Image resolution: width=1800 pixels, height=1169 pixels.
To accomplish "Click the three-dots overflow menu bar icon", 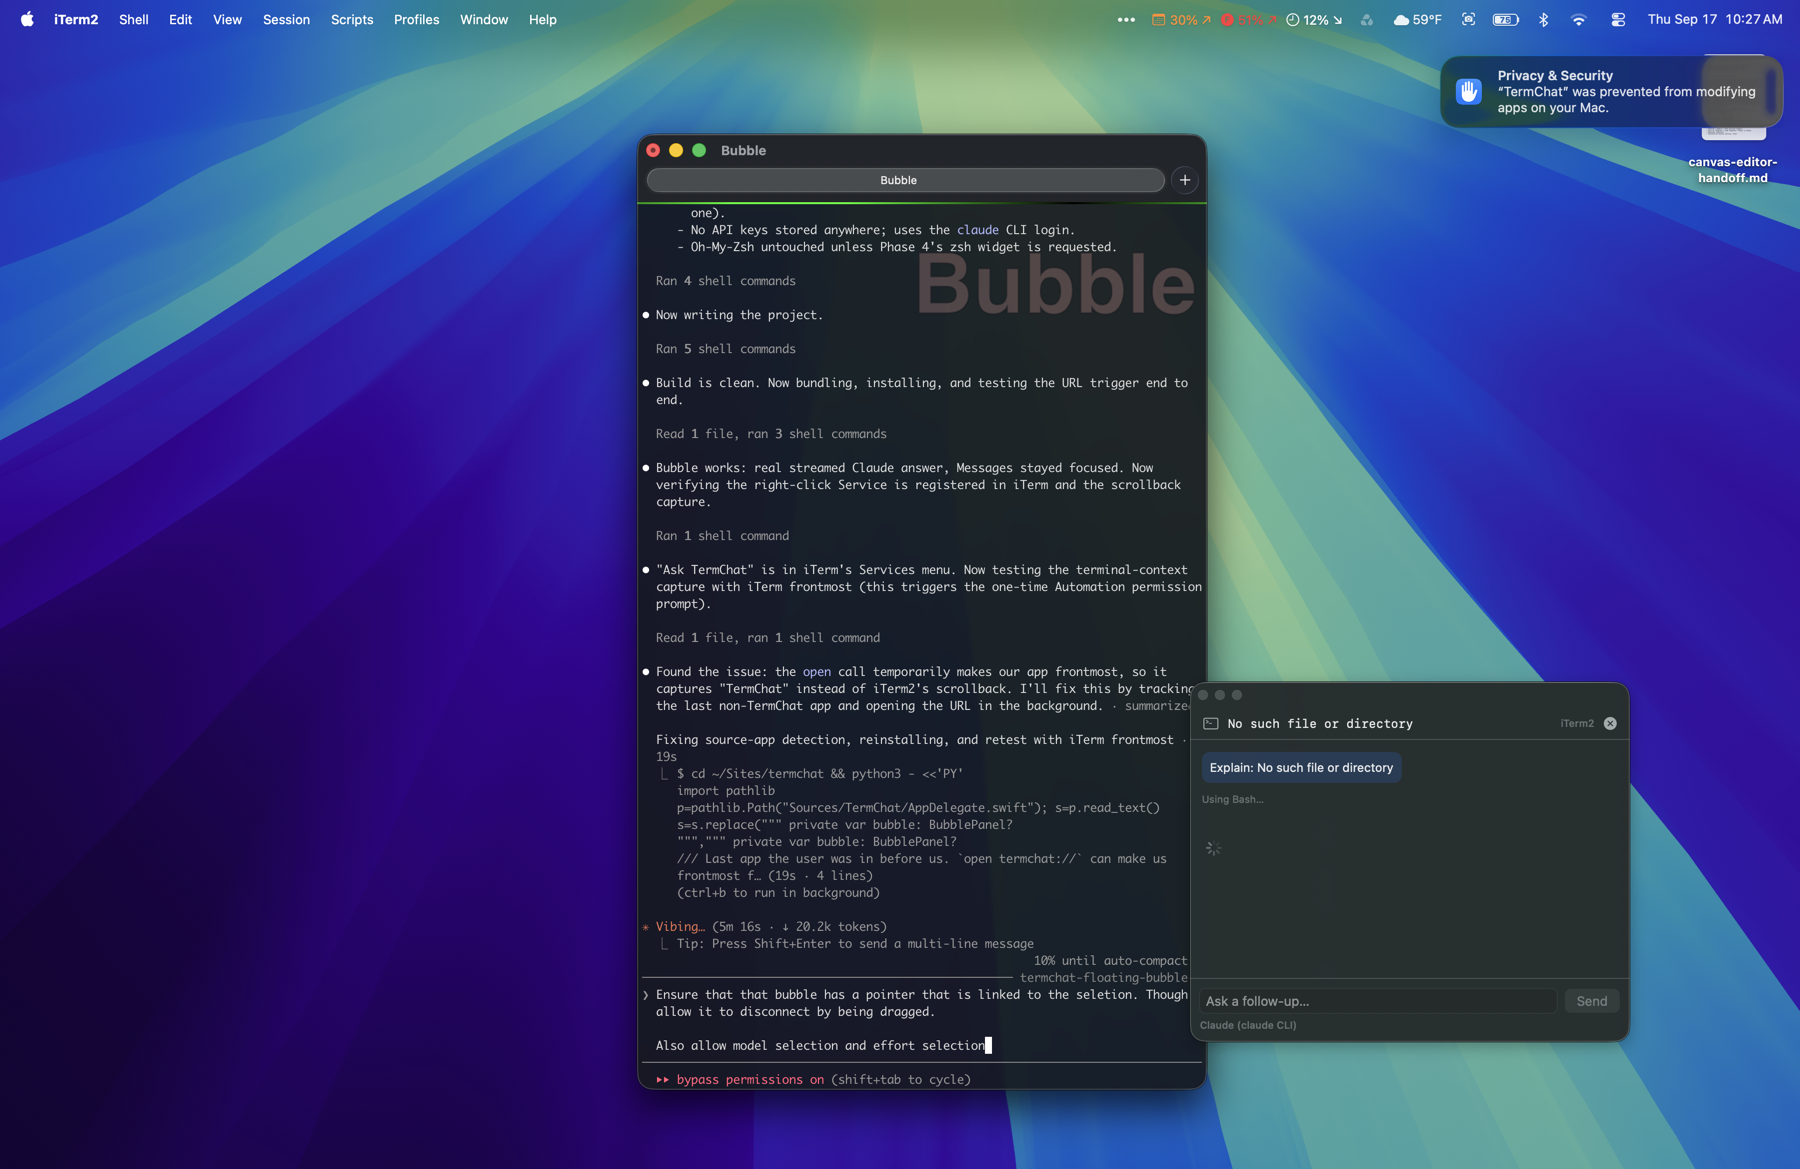I will (1126, 19).
